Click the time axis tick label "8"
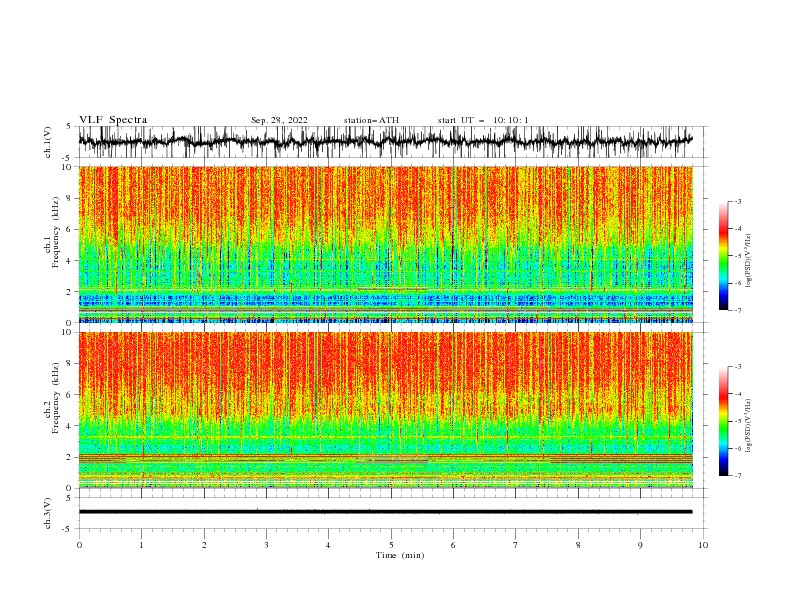792x612 pixels. click(x=578, y=545)
